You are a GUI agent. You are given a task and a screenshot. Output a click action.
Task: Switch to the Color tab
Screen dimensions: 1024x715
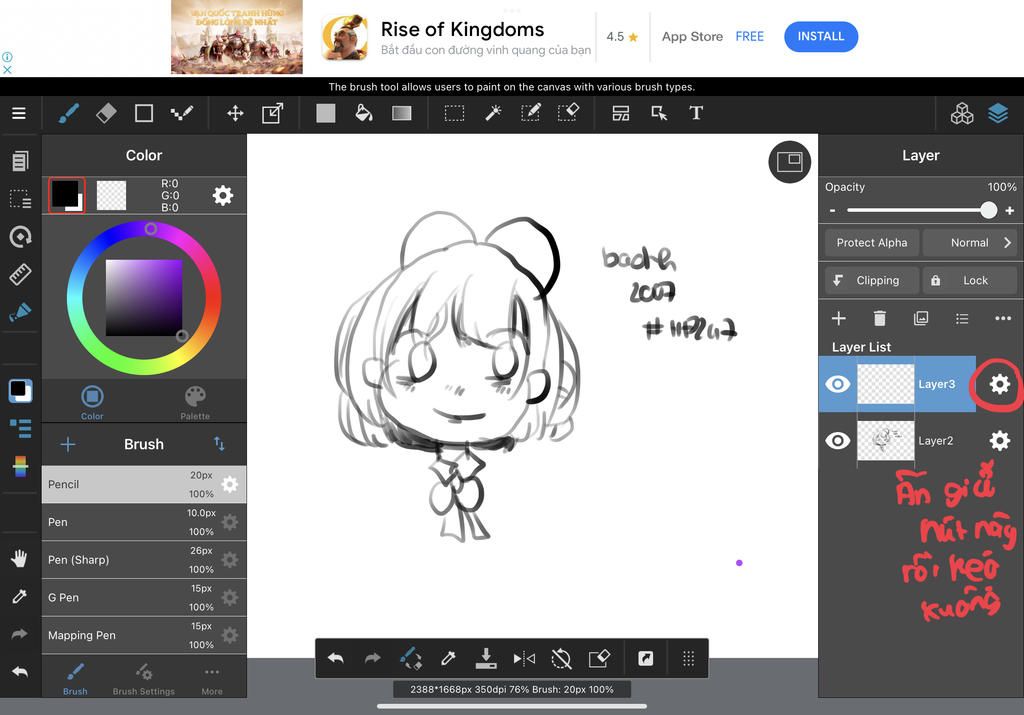(x=92, y=402)
